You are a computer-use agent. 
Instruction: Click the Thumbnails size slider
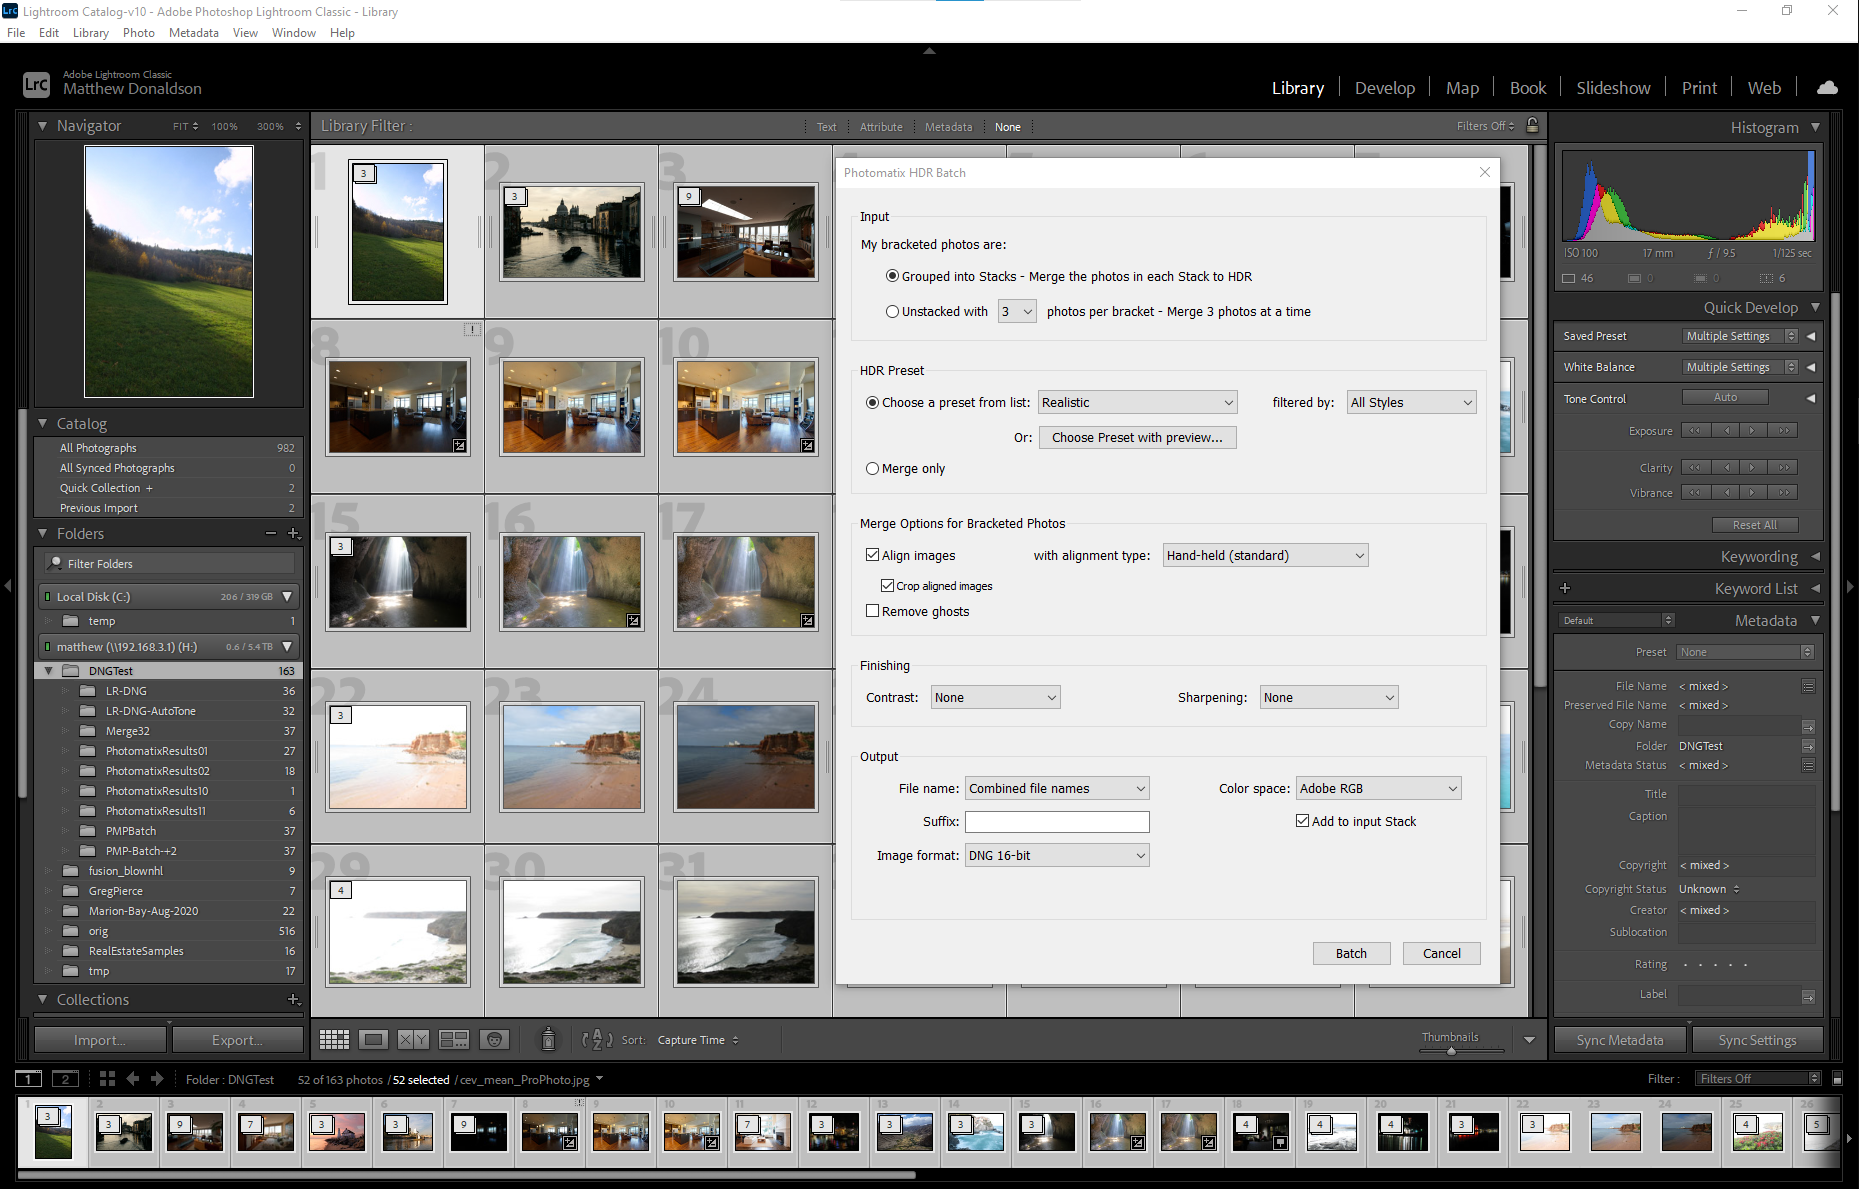click(1451, 1050)
